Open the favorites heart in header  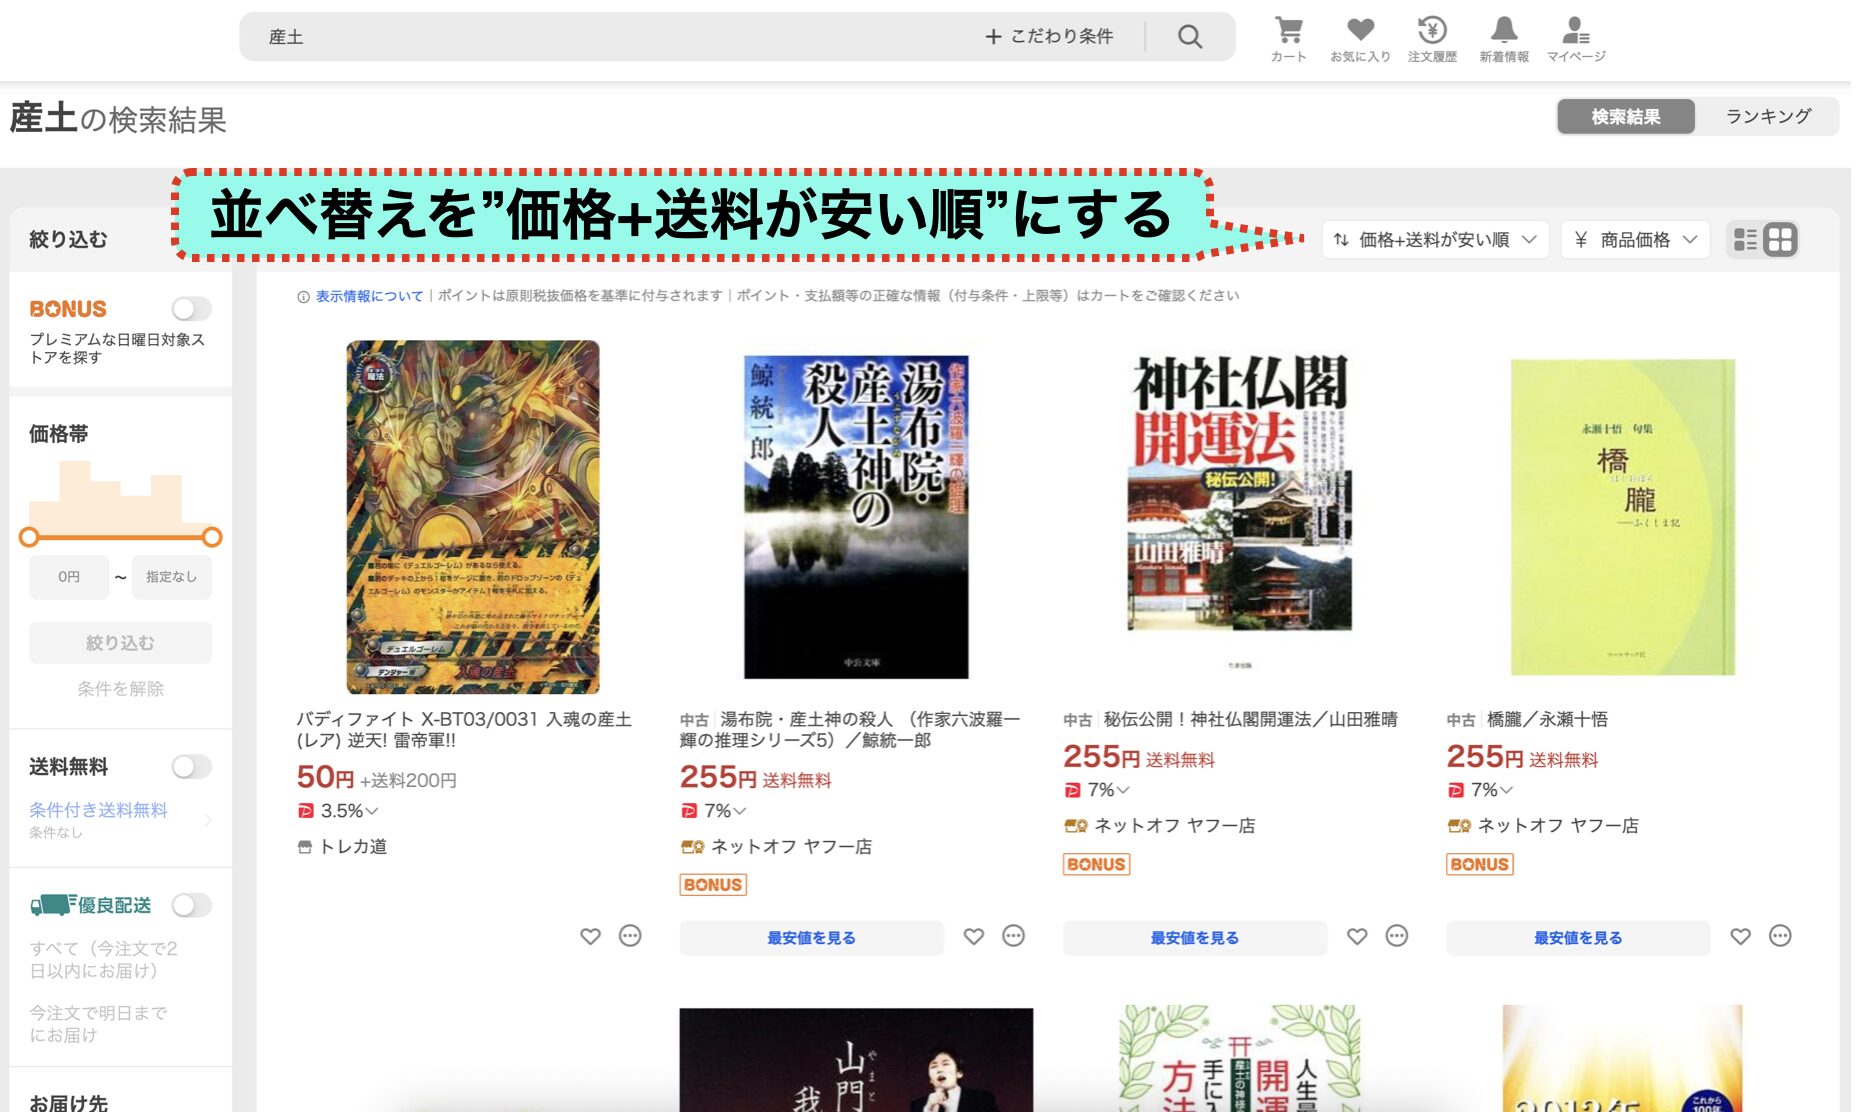[1360, 39]
